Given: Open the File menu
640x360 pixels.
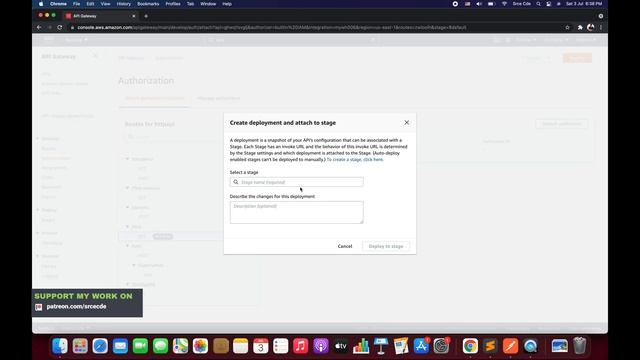Looking at the screenshot, I should 76,4.
